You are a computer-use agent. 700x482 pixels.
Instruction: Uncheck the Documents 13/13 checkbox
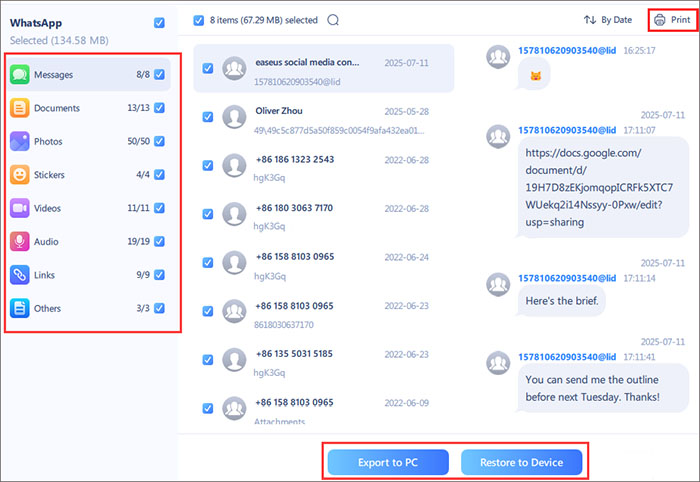[159, 108]
